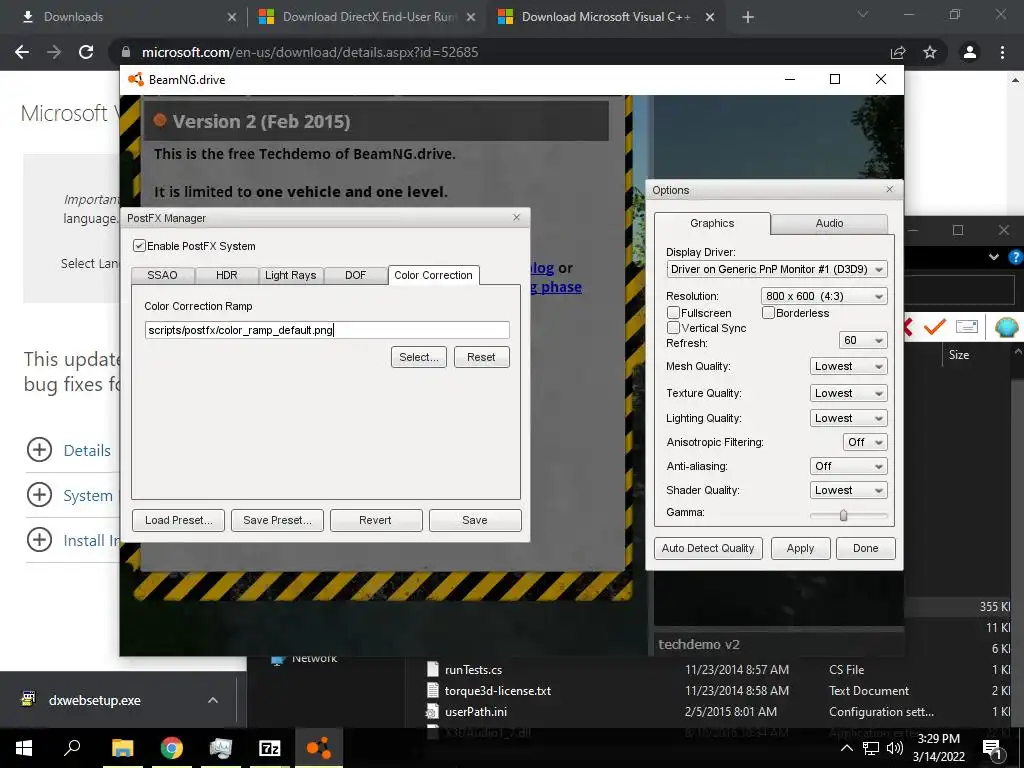Open Resolution 800 x 600 dropdown

(824, 296)
